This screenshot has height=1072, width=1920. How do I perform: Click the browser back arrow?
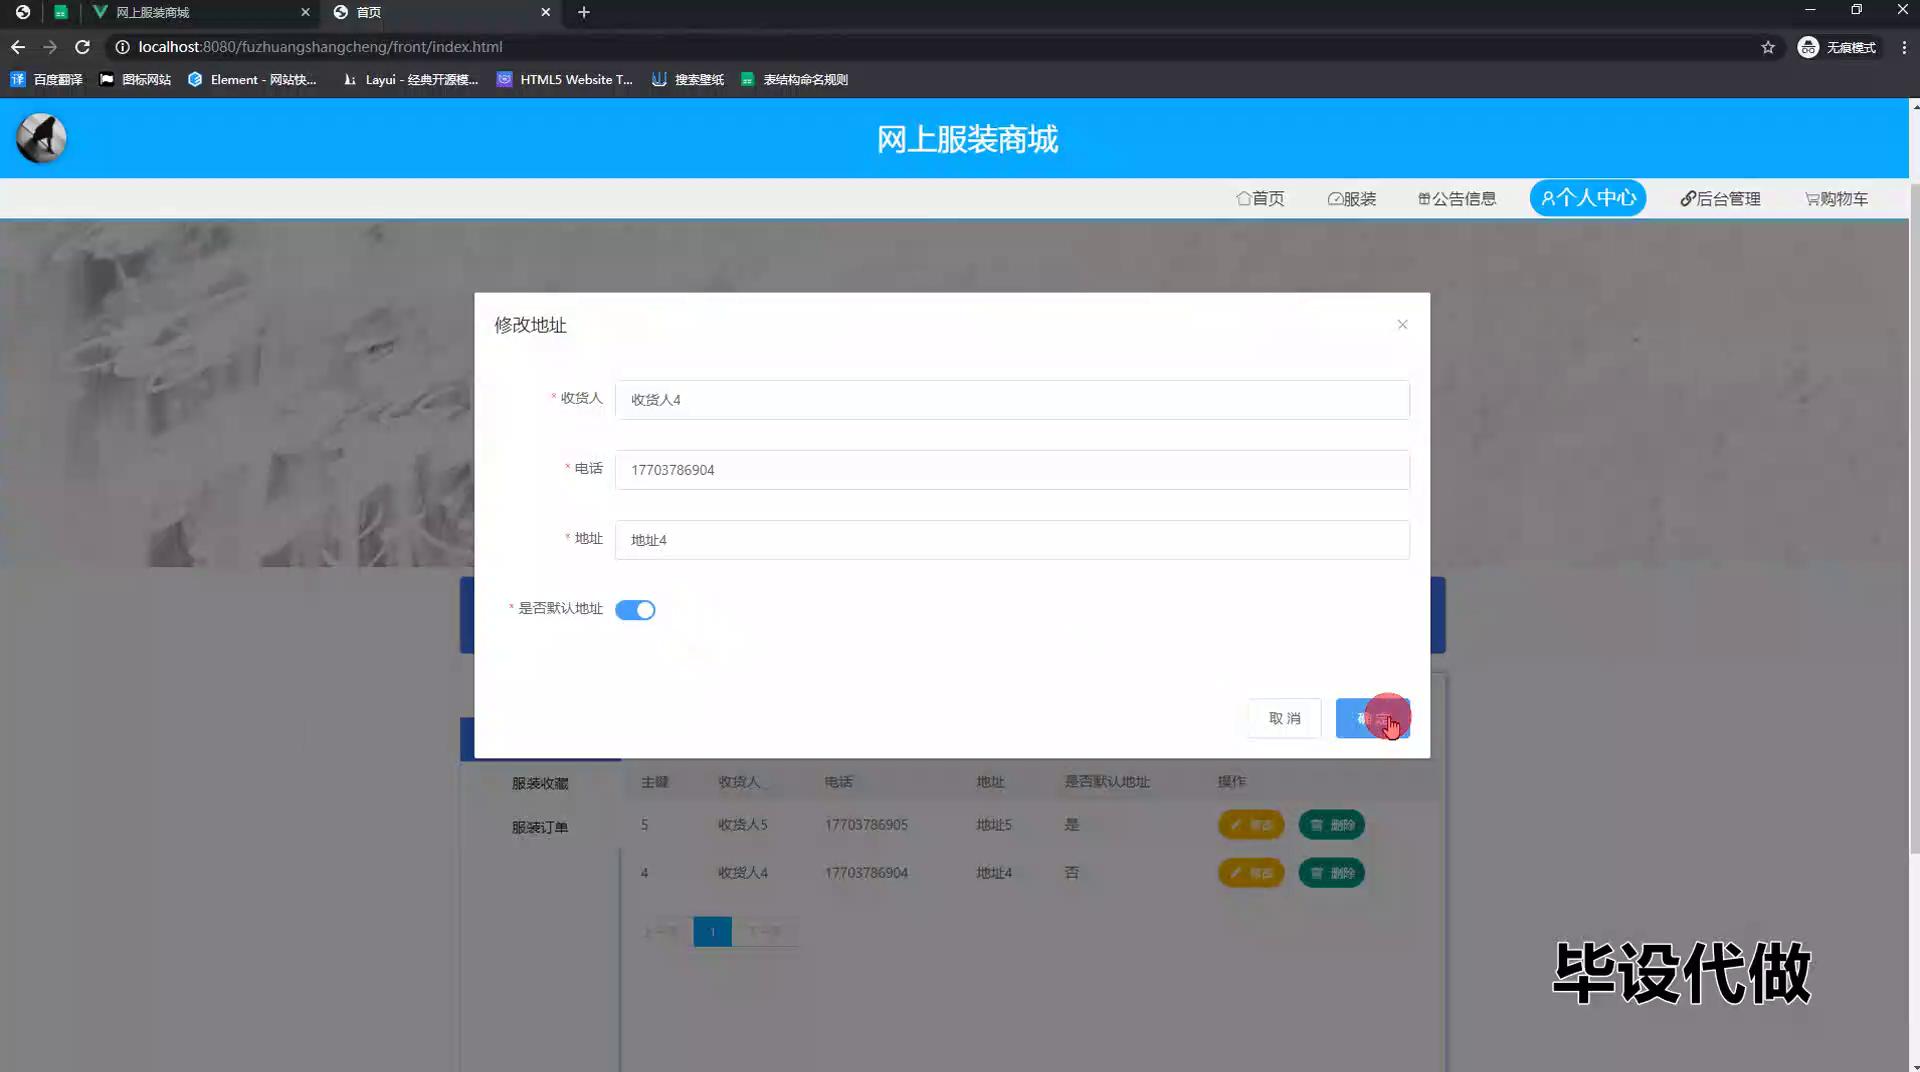[x=18, y=47]
